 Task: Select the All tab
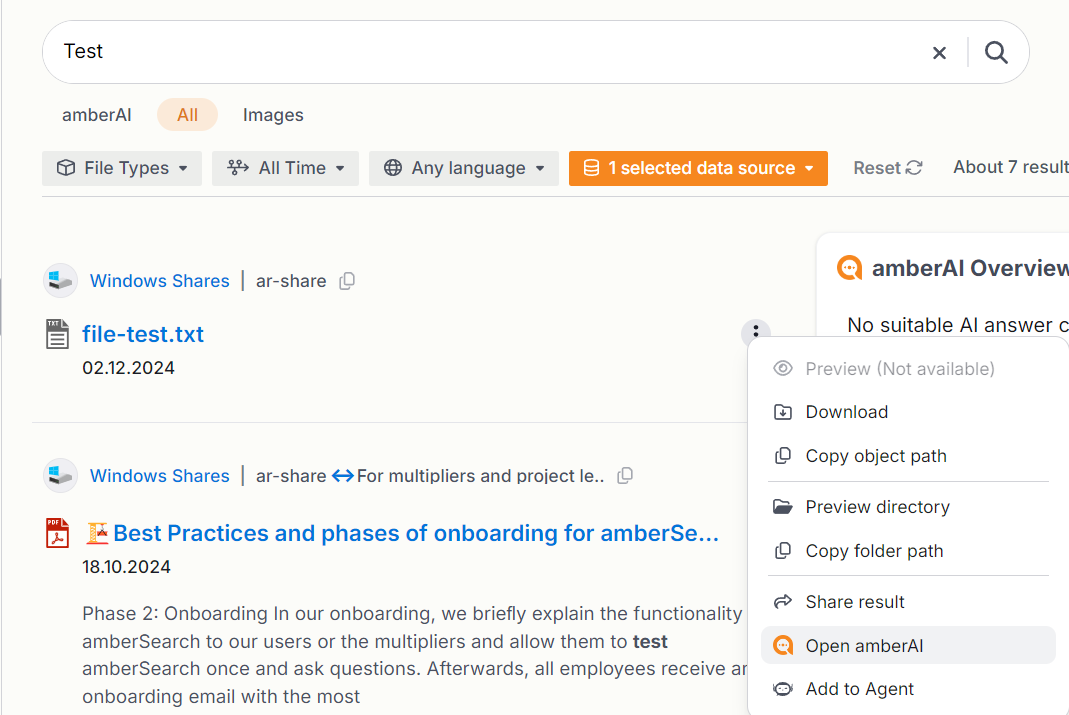point(187,115)
